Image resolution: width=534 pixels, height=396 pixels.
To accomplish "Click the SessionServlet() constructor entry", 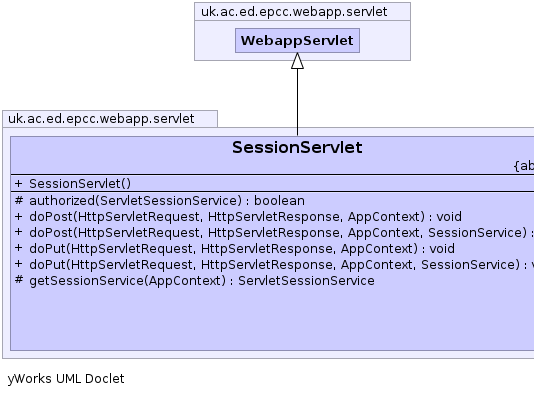I will pyautogui.click(x=80, y=184).
